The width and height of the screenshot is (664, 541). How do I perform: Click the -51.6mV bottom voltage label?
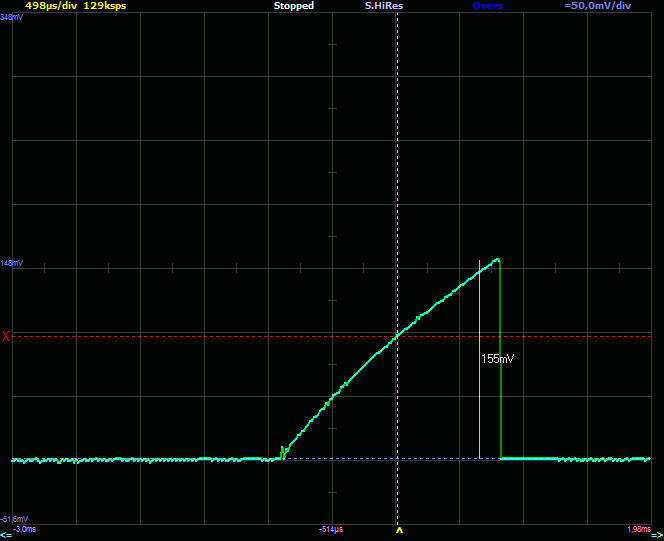(14, 518)
